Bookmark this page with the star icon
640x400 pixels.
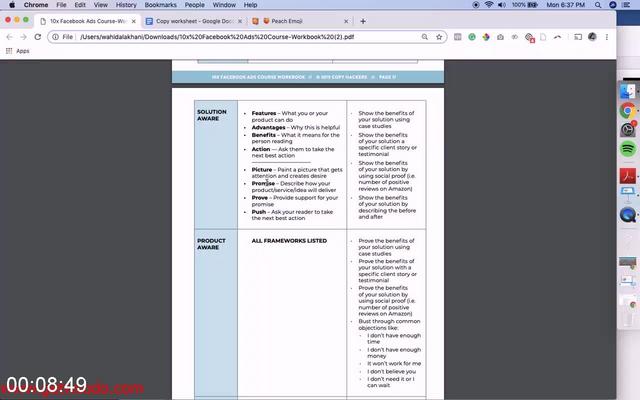[439, 37]
